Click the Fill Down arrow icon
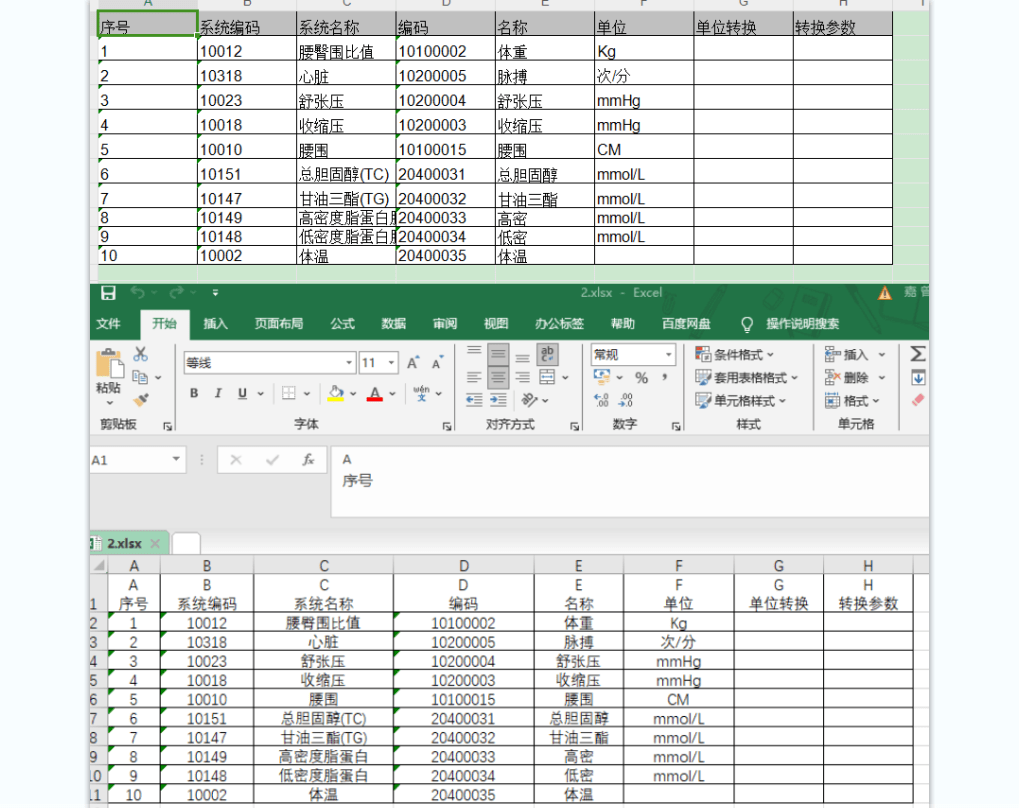 coord(919,378)
